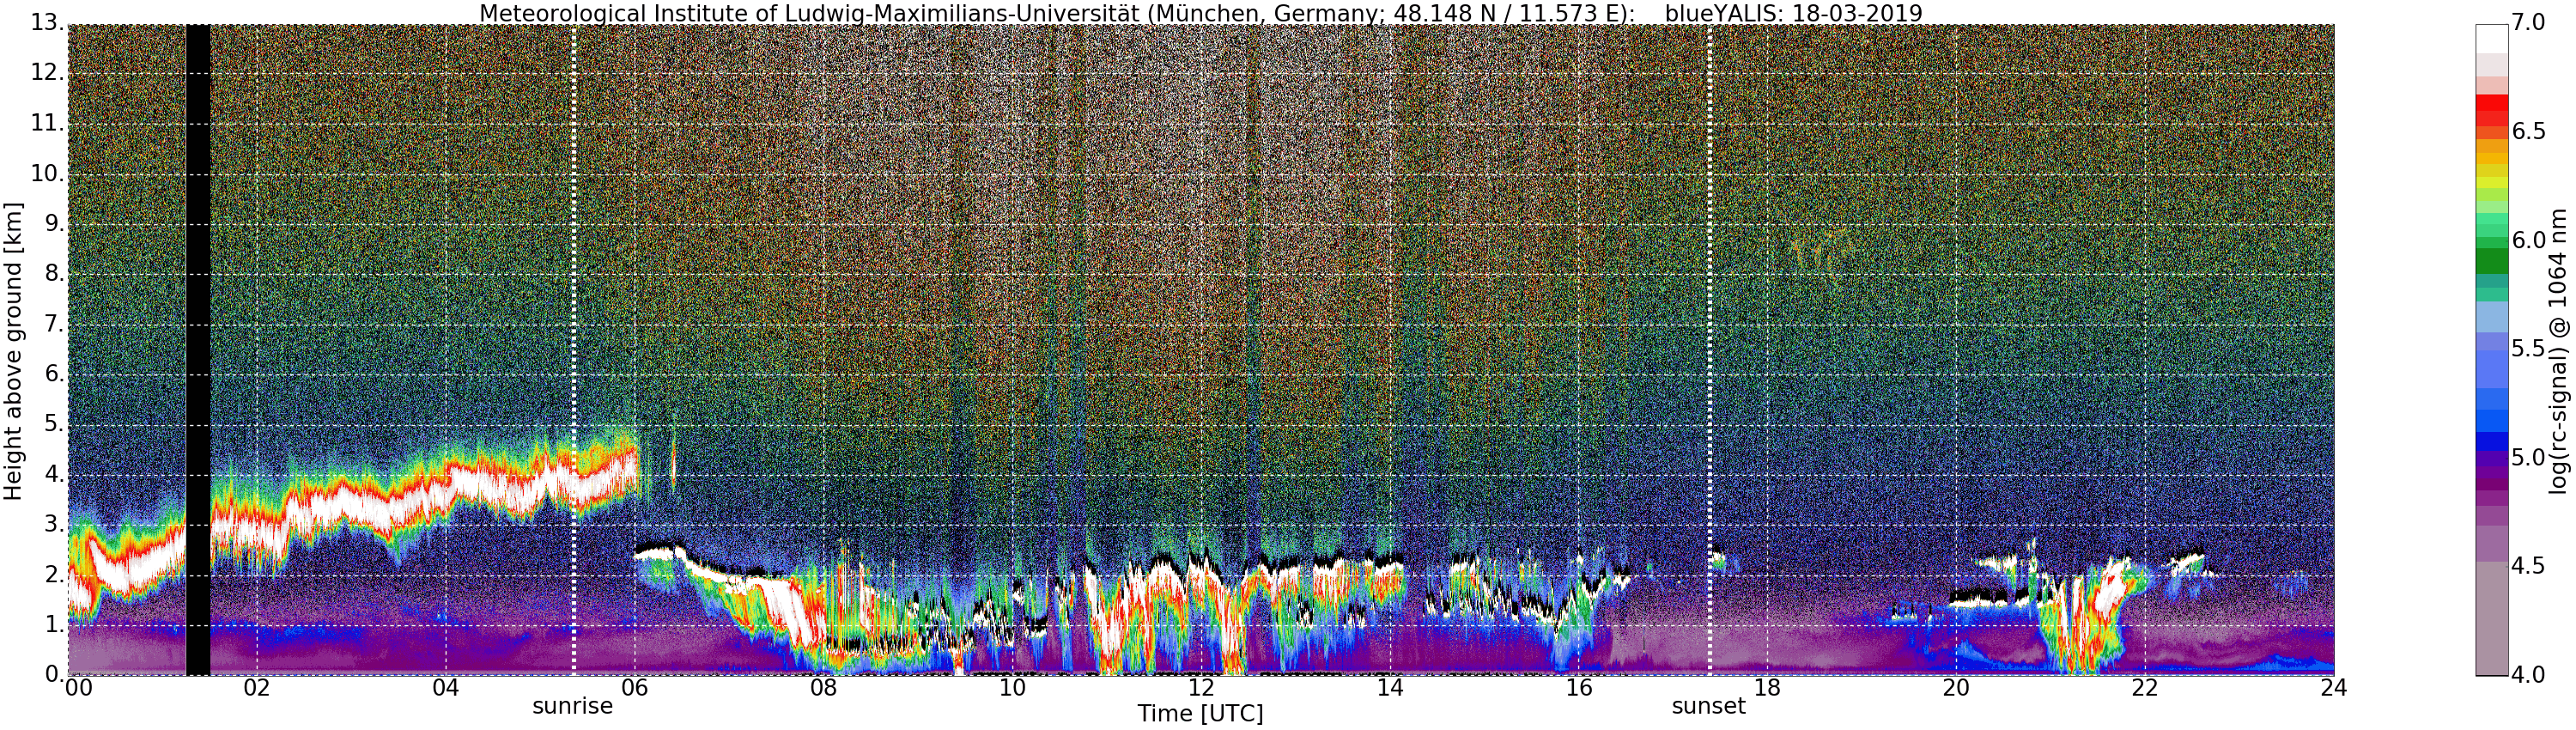This screenshot has height=730, width=2576.
Task: Click the '8.' height axis tick label
Action: pyautogui.click(x=53, y=273)
